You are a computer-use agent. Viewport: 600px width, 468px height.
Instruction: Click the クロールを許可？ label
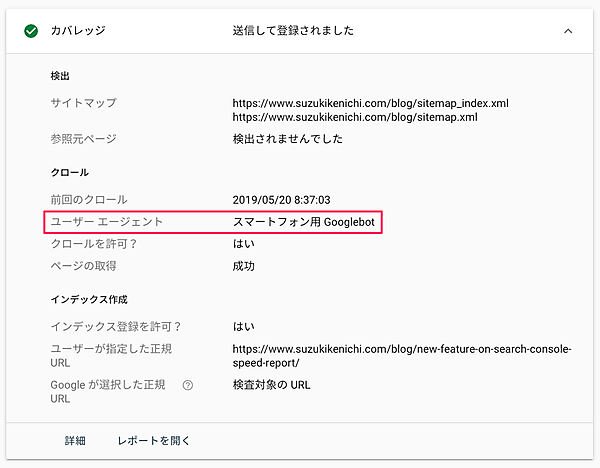point(94,244)
